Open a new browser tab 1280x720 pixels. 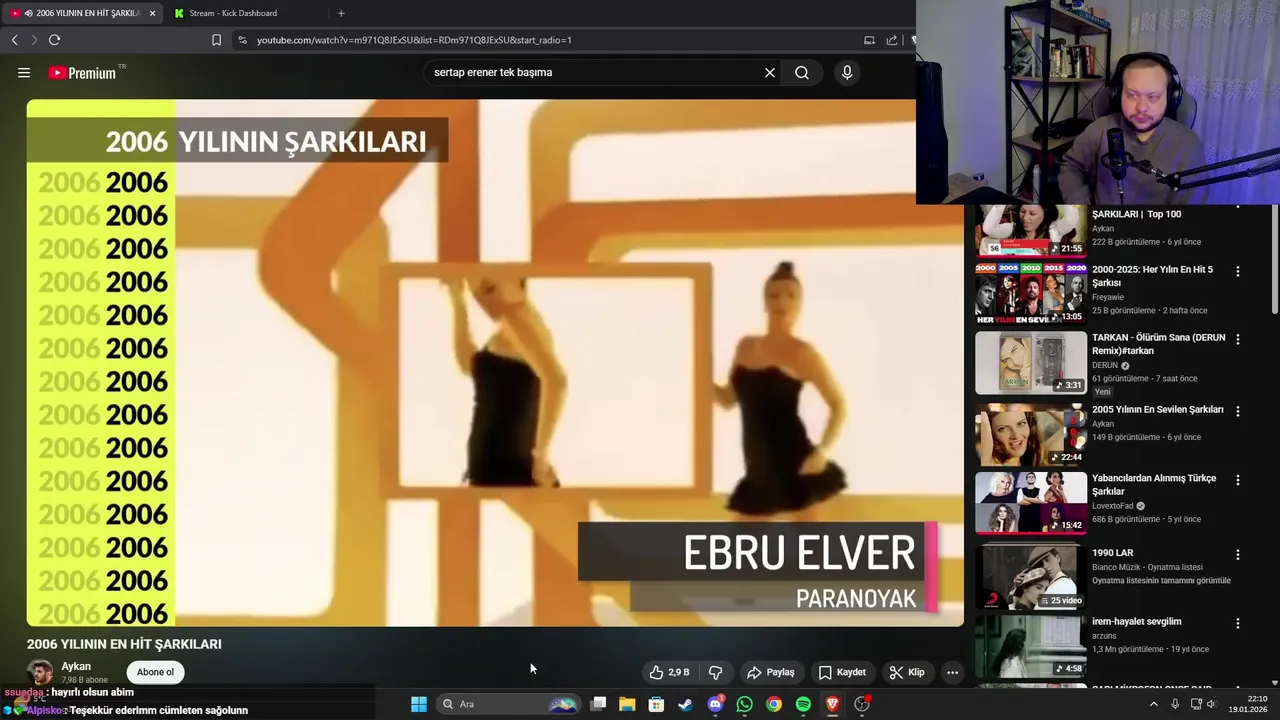(341, 13)
